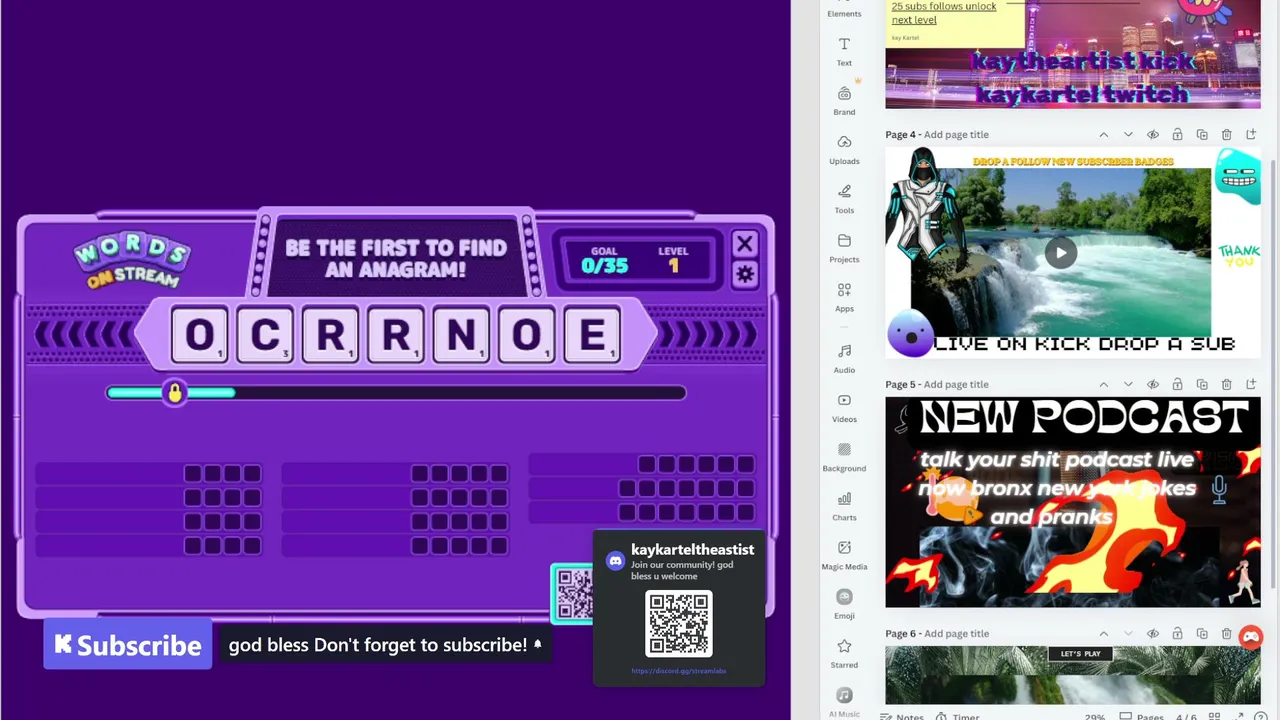The image size is (1280, 720).
Task: Delete Page 6 with trash icon
Action: click(1226, 633)
